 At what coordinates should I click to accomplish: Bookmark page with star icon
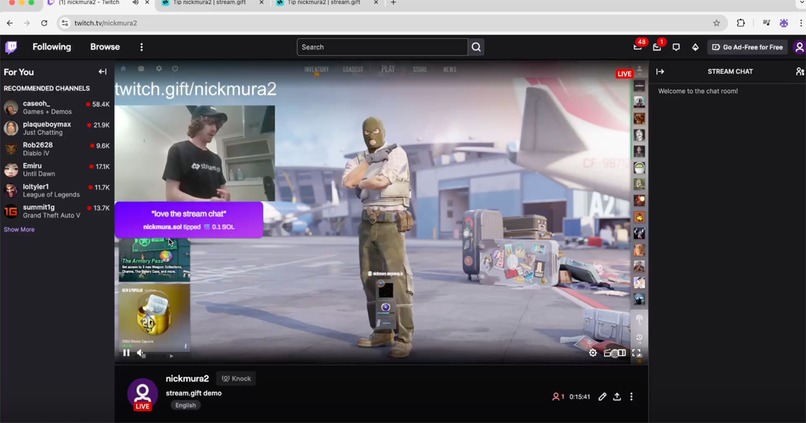(x=716, y=23)
